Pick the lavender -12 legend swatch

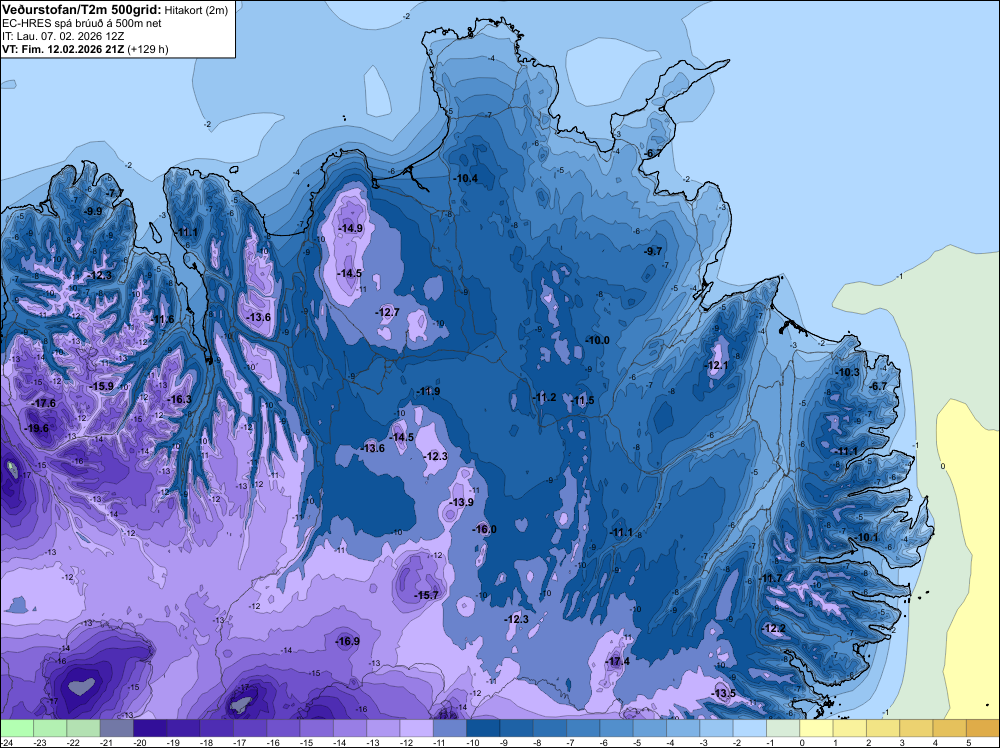[416, 728]
